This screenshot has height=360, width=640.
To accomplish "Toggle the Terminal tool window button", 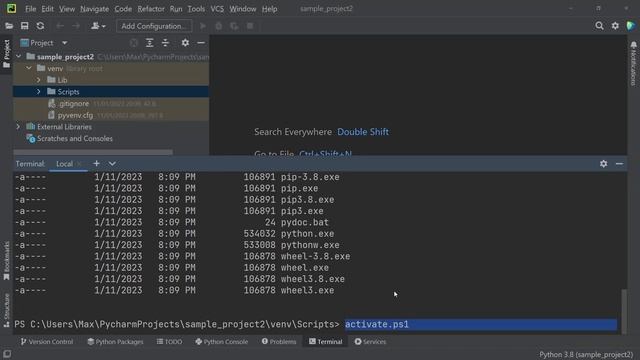I will point(325,342).
